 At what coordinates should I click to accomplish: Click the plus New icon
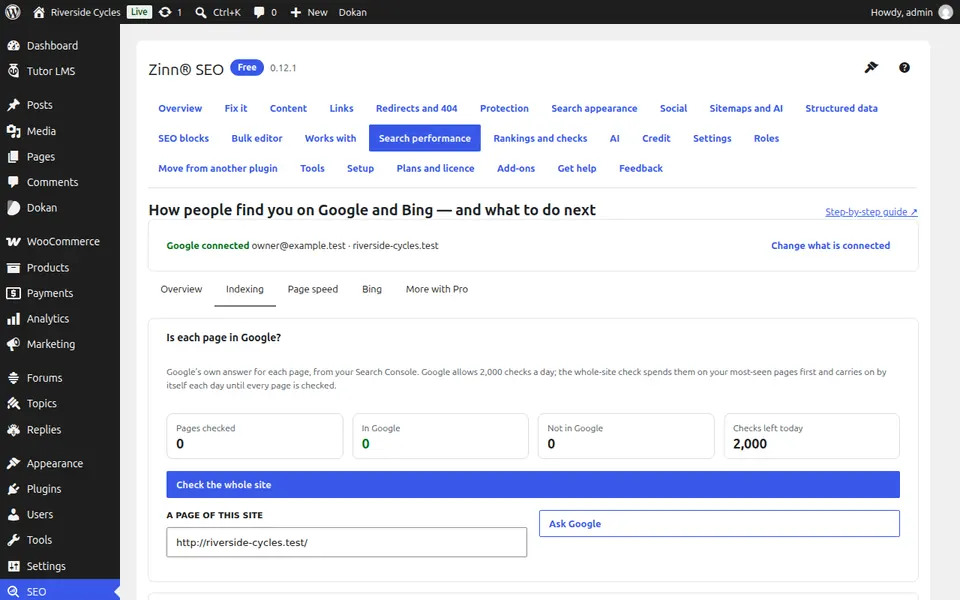[296, 12]
